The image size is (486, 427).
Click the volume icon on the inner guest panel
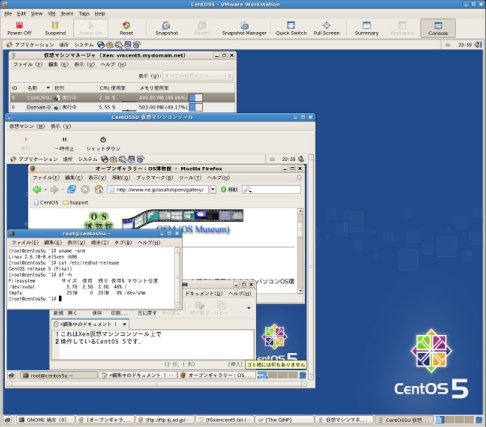[301, 159]
